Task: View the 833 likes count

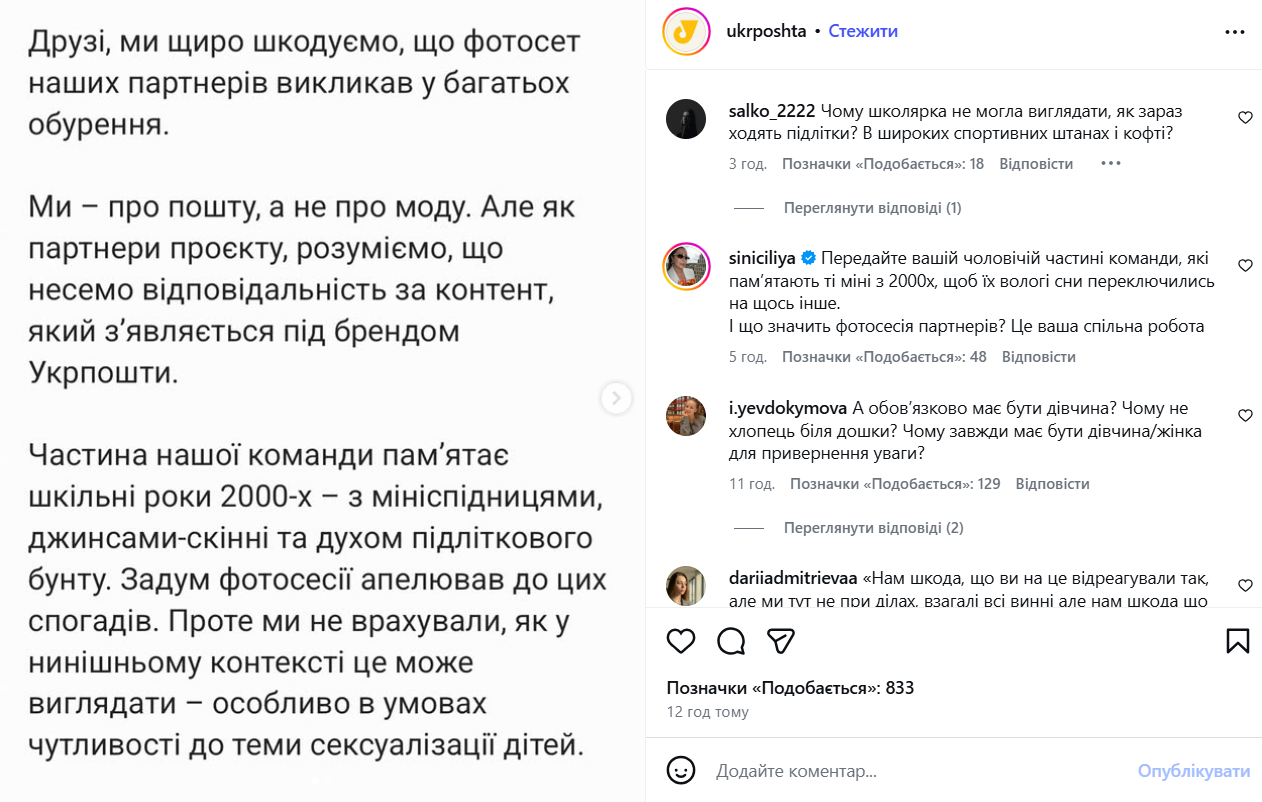Action: [x=790, y=688]
